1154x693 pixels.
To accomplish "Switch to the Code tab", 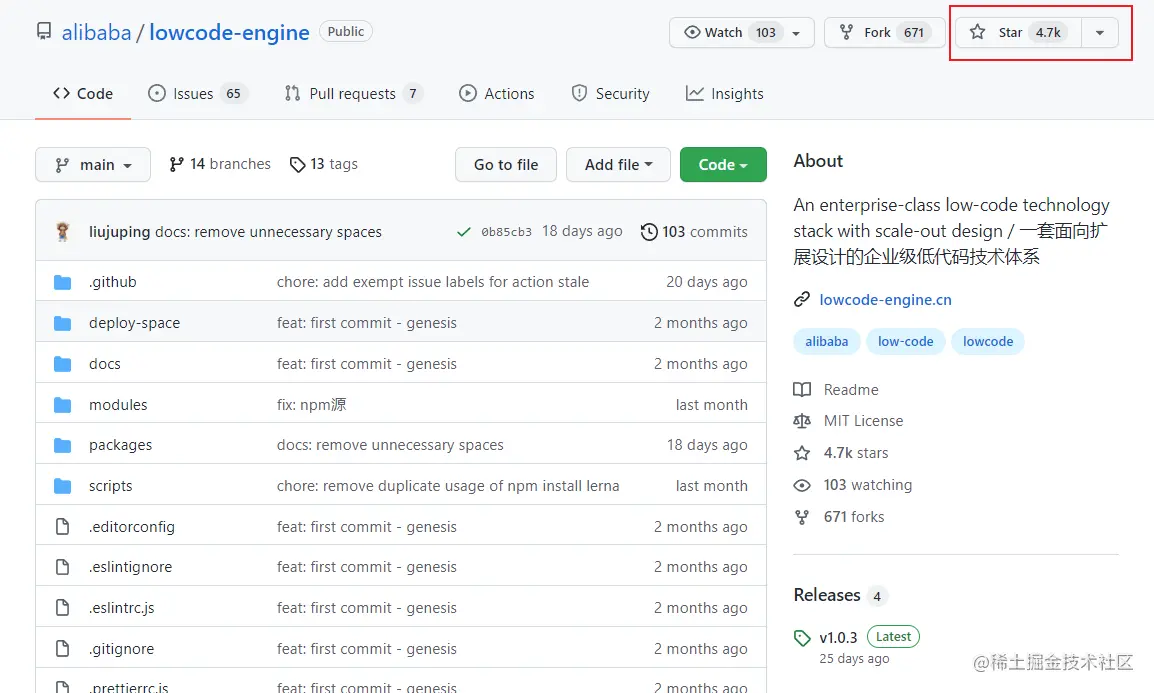I will pos(82,94).
